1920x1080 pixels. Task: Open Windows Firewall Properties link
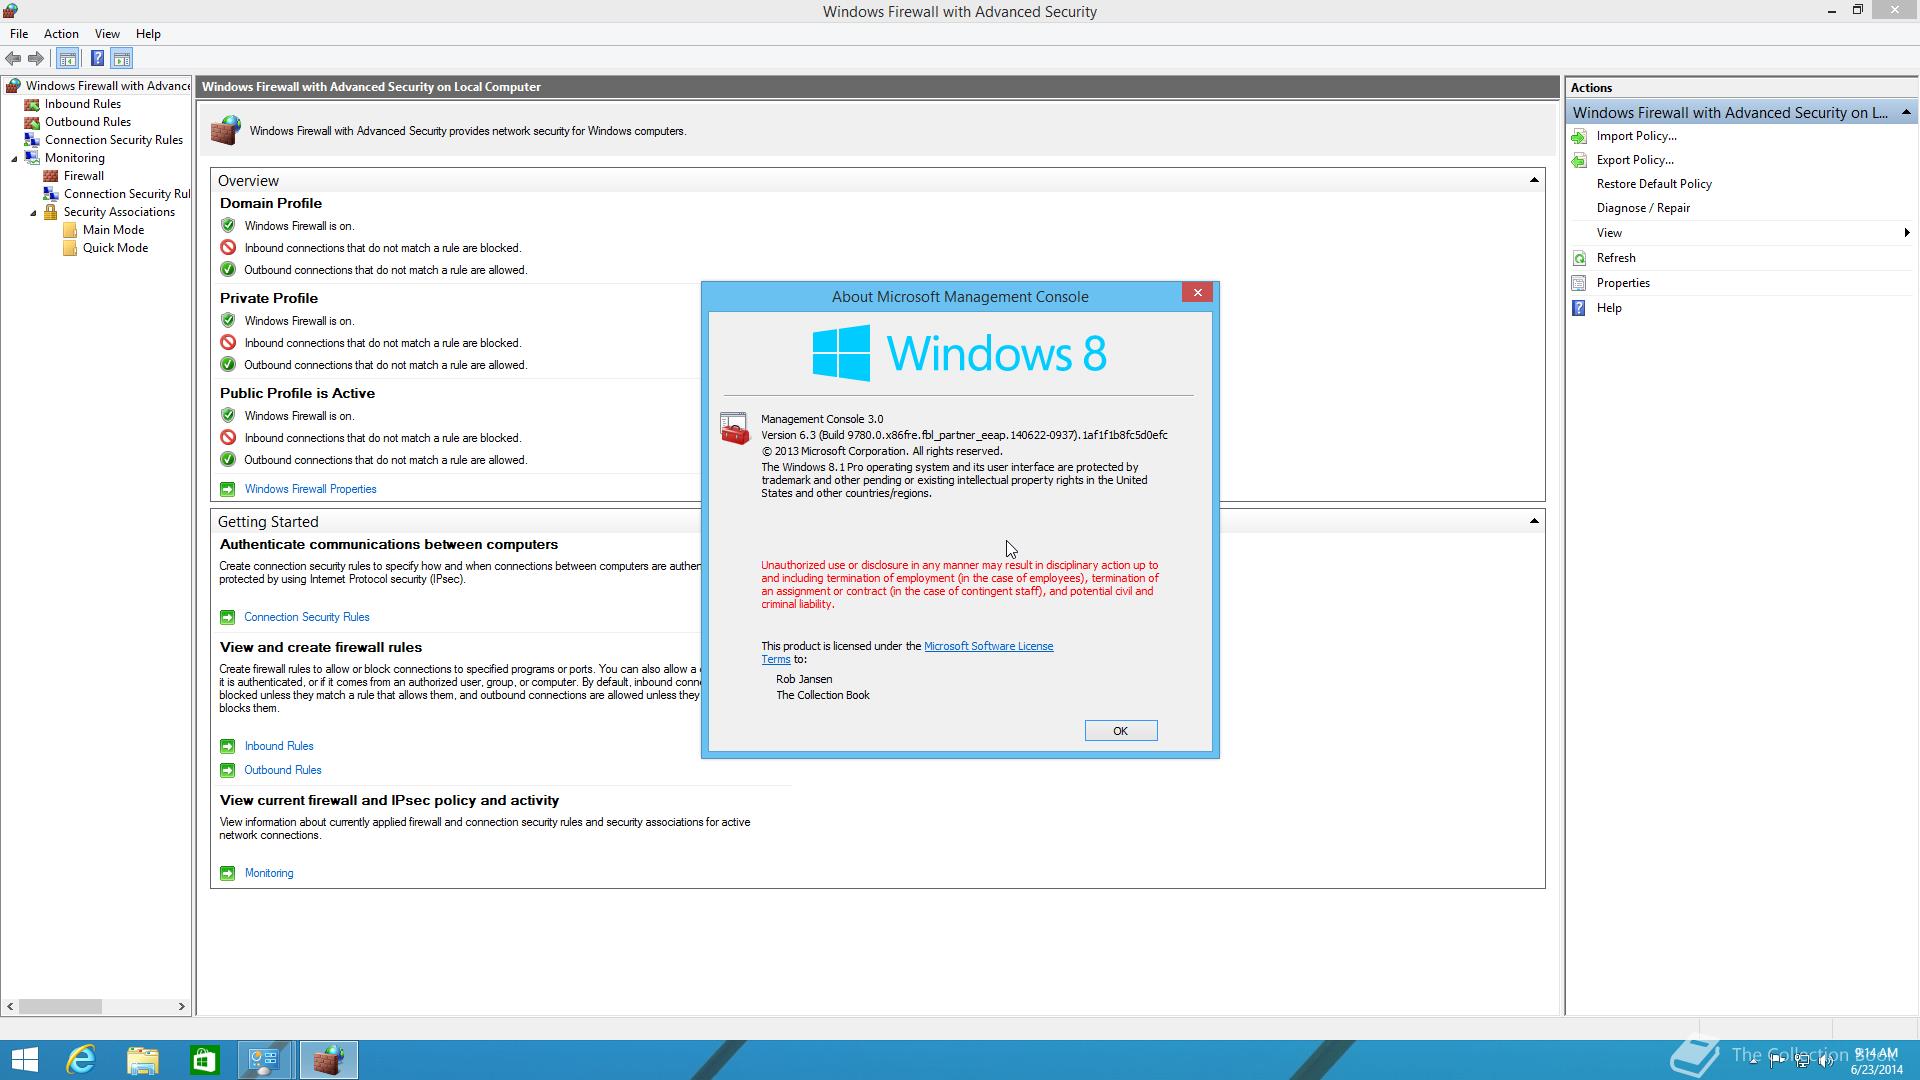(310, 489)
